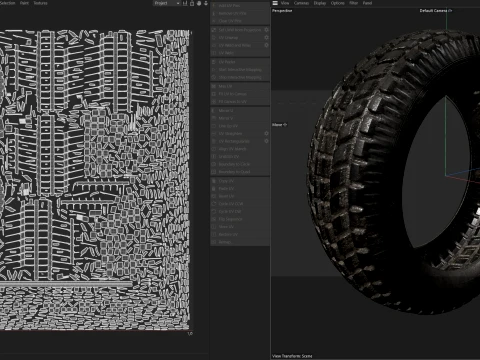The image size is (480, 360).
Task: Run Reset UV
Action: pyautogui.click(x=240, y=196)
